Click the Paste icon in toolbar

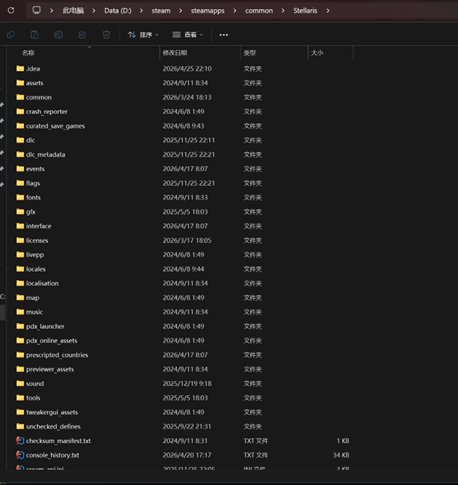35,35
